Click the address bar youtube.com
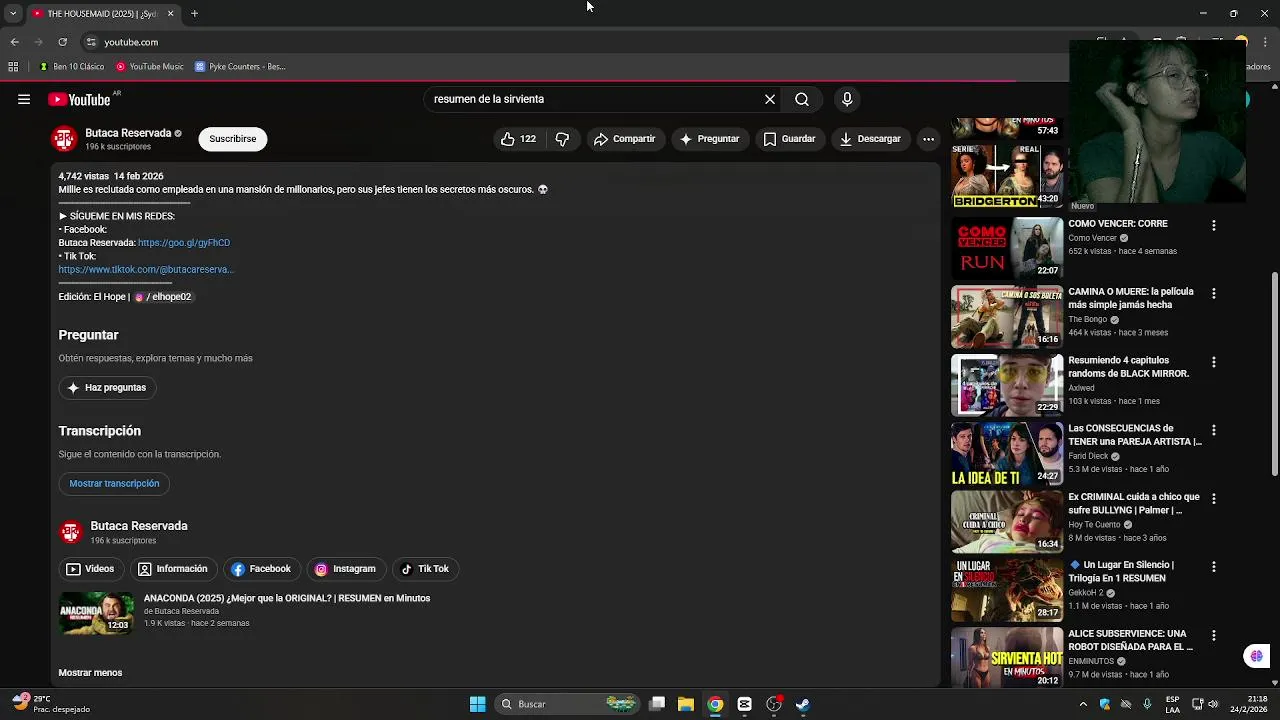The height and width of the screenshot is (720, 1280). click(x=131, y=42)
